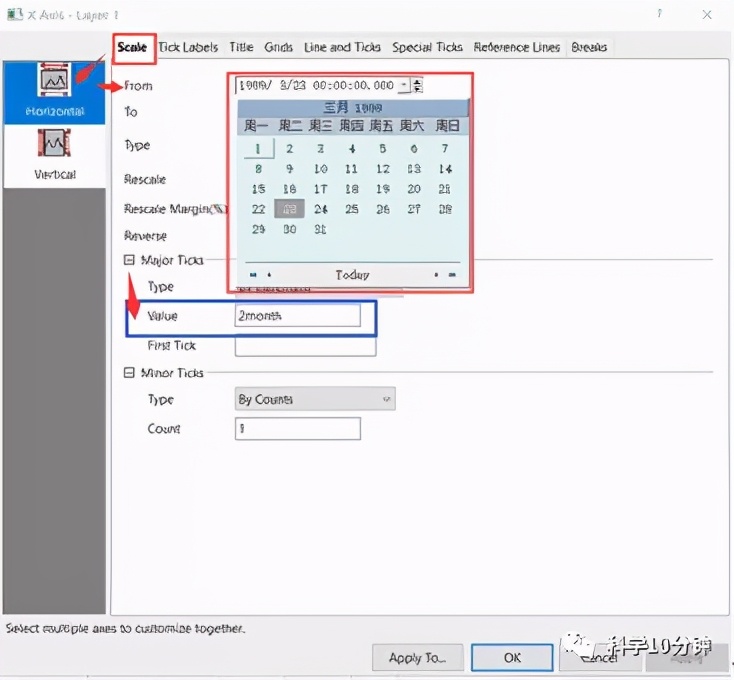The width and height of the screenshot is (734, 680).
Task: Switch to the Tick Labels tab
Action: (188, 47)
